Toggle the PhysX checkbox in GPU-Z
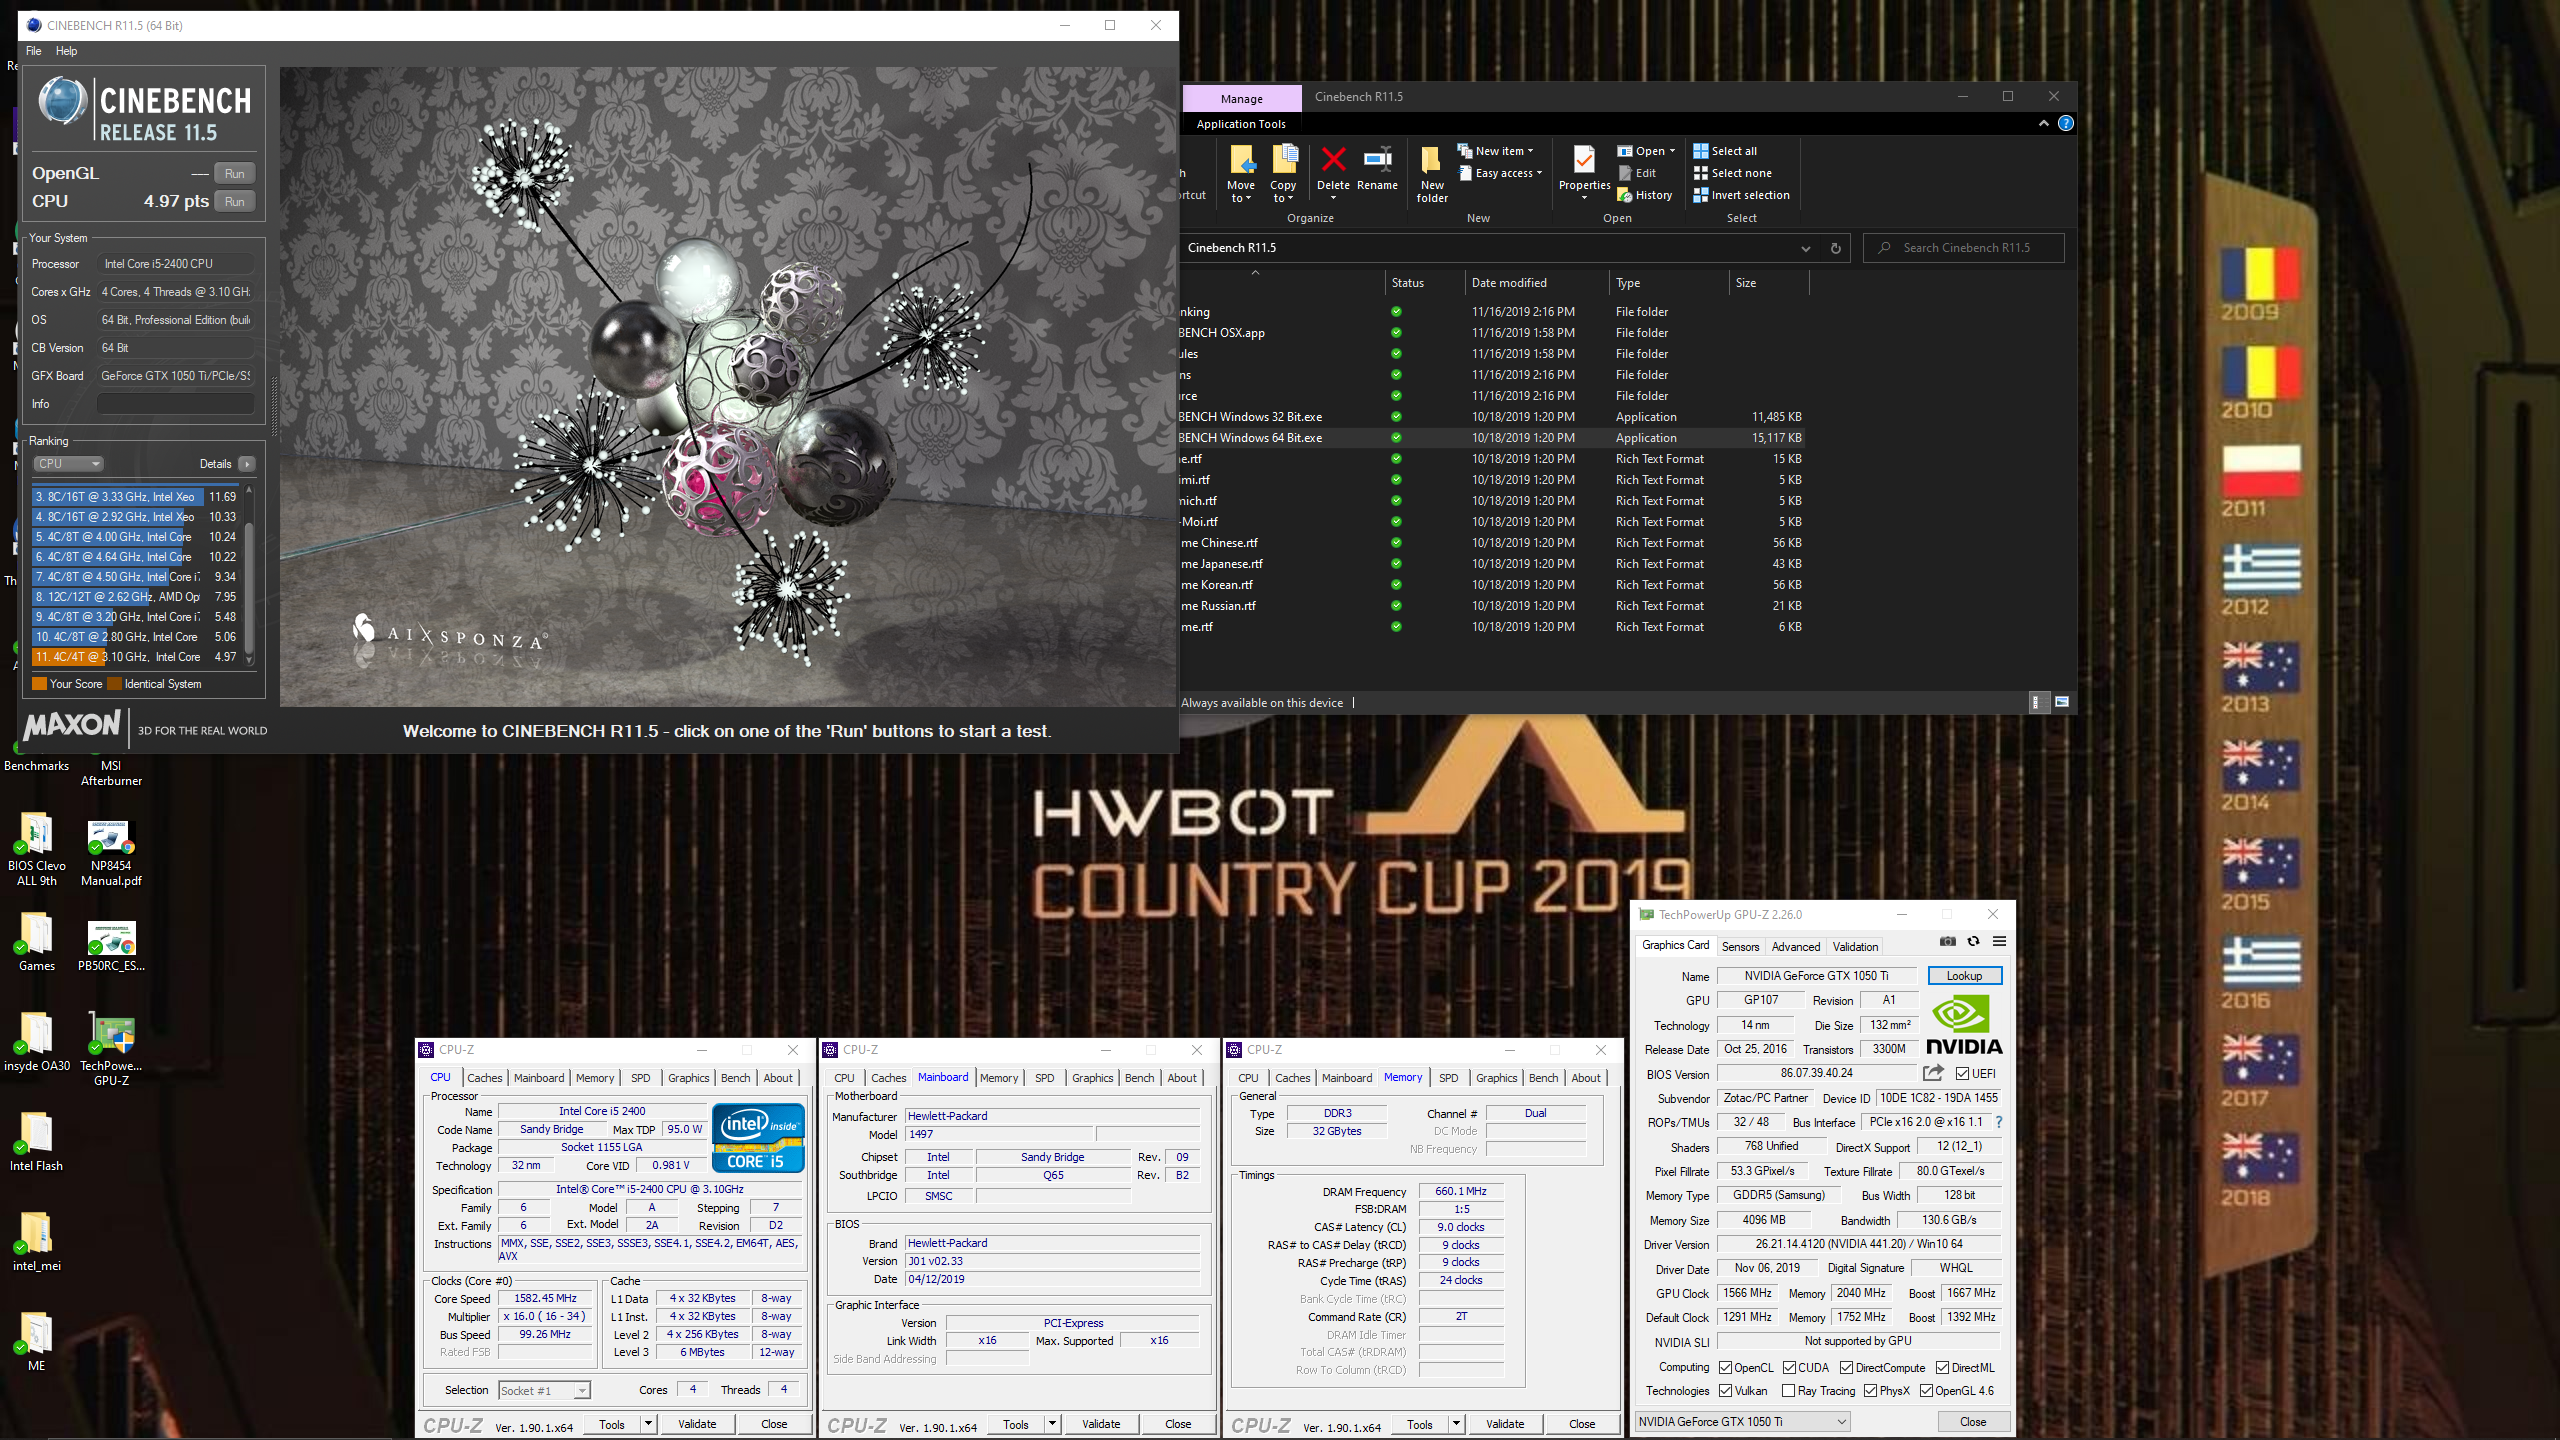Screen dimensions: 2560x1440 pyautogui.click(x=1871, y=1391)
